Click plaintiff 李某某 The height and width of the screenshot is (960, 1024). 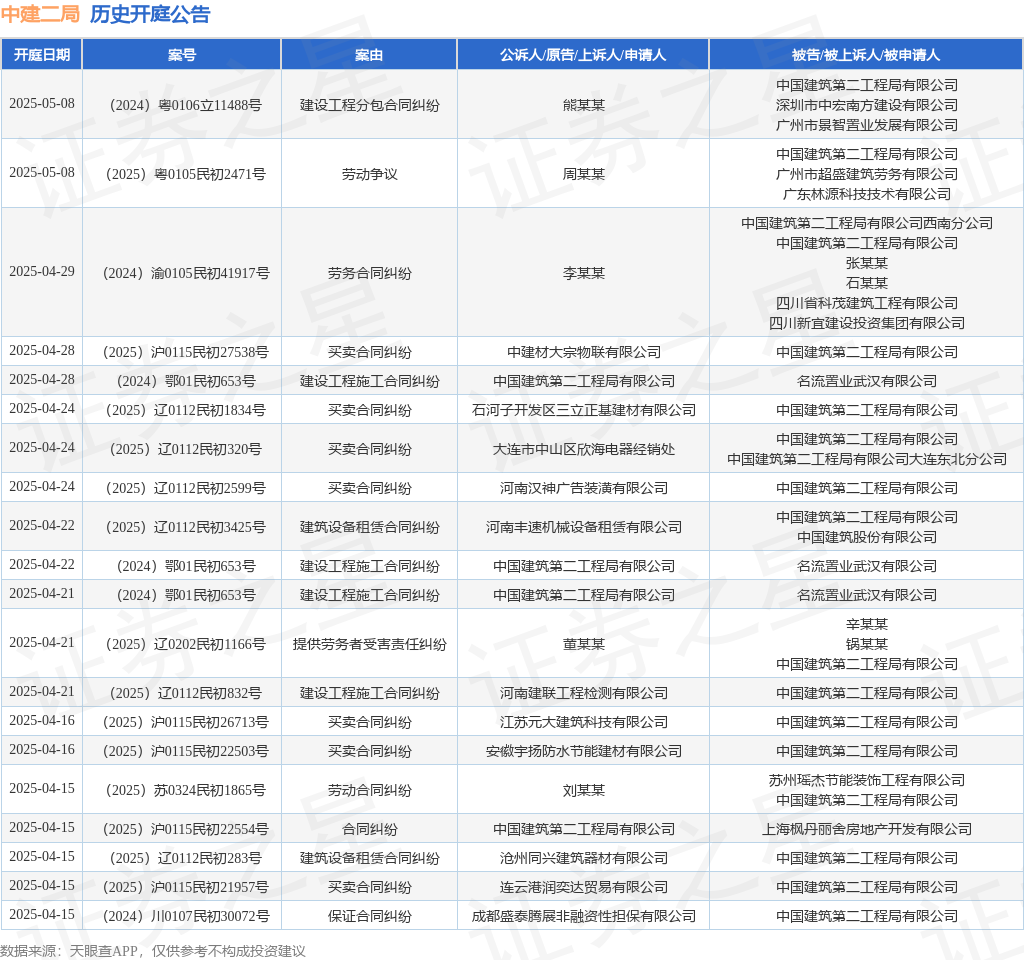coord(584,273)
